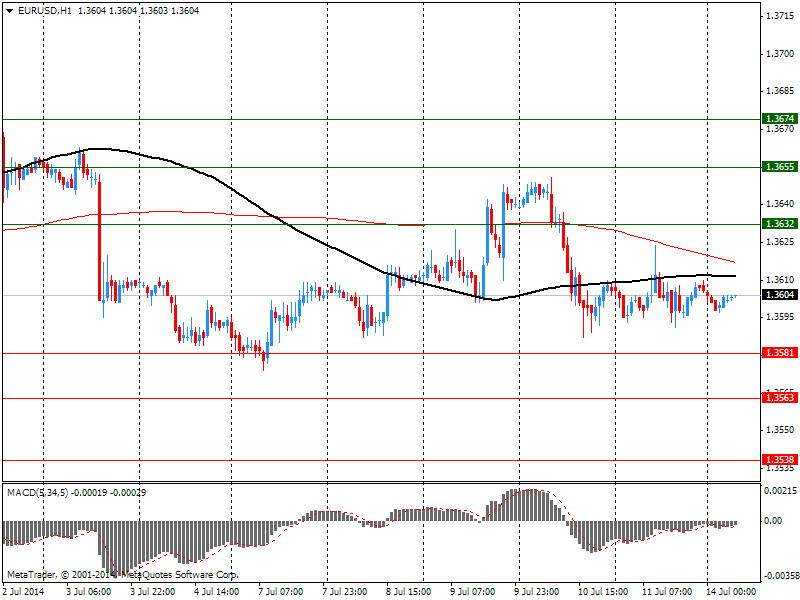
Task: Click the 1.3604 current price tag
Action: coord(780,294)
